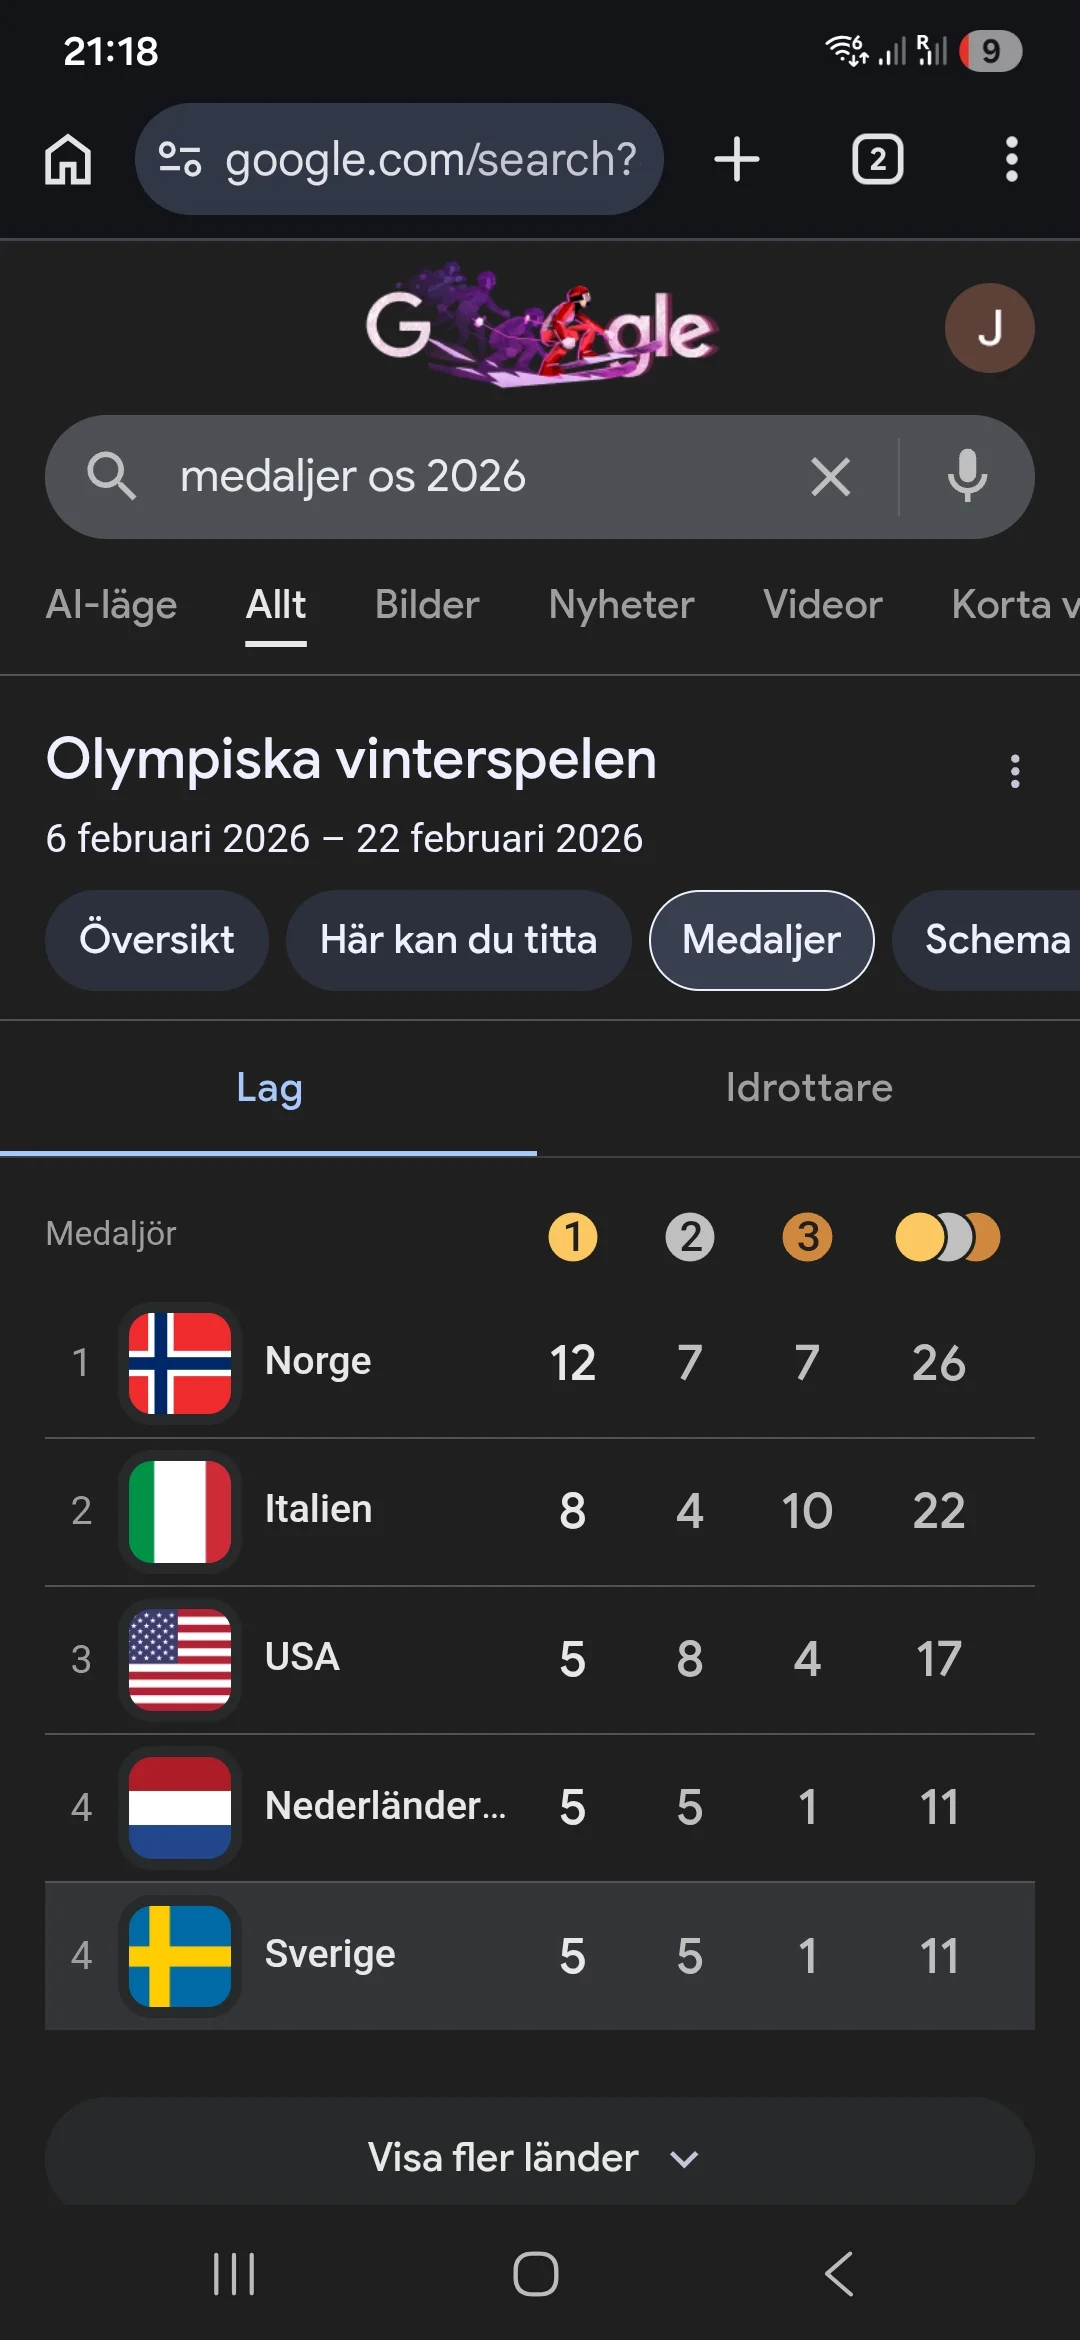Start voice search with microphone icon

point(967,477)
